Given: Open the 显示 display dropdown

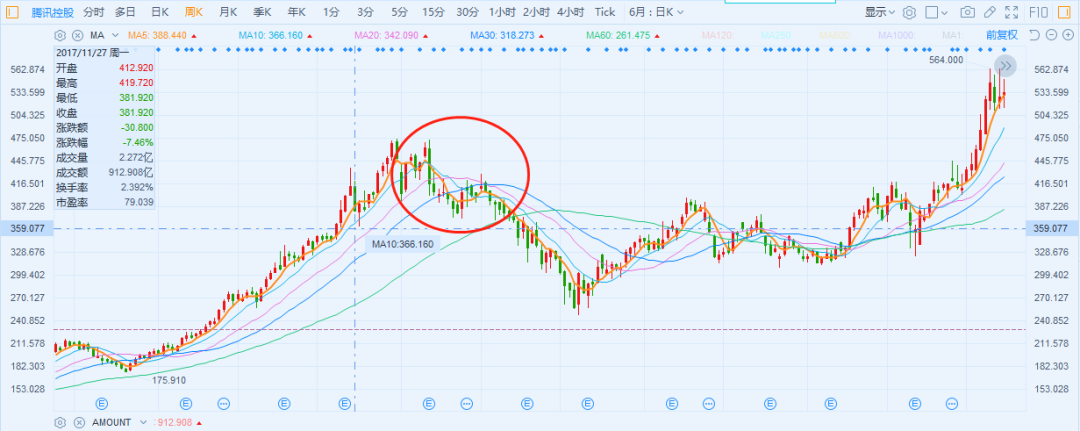Looking at the screenshot, I should [x=880, y=12].
